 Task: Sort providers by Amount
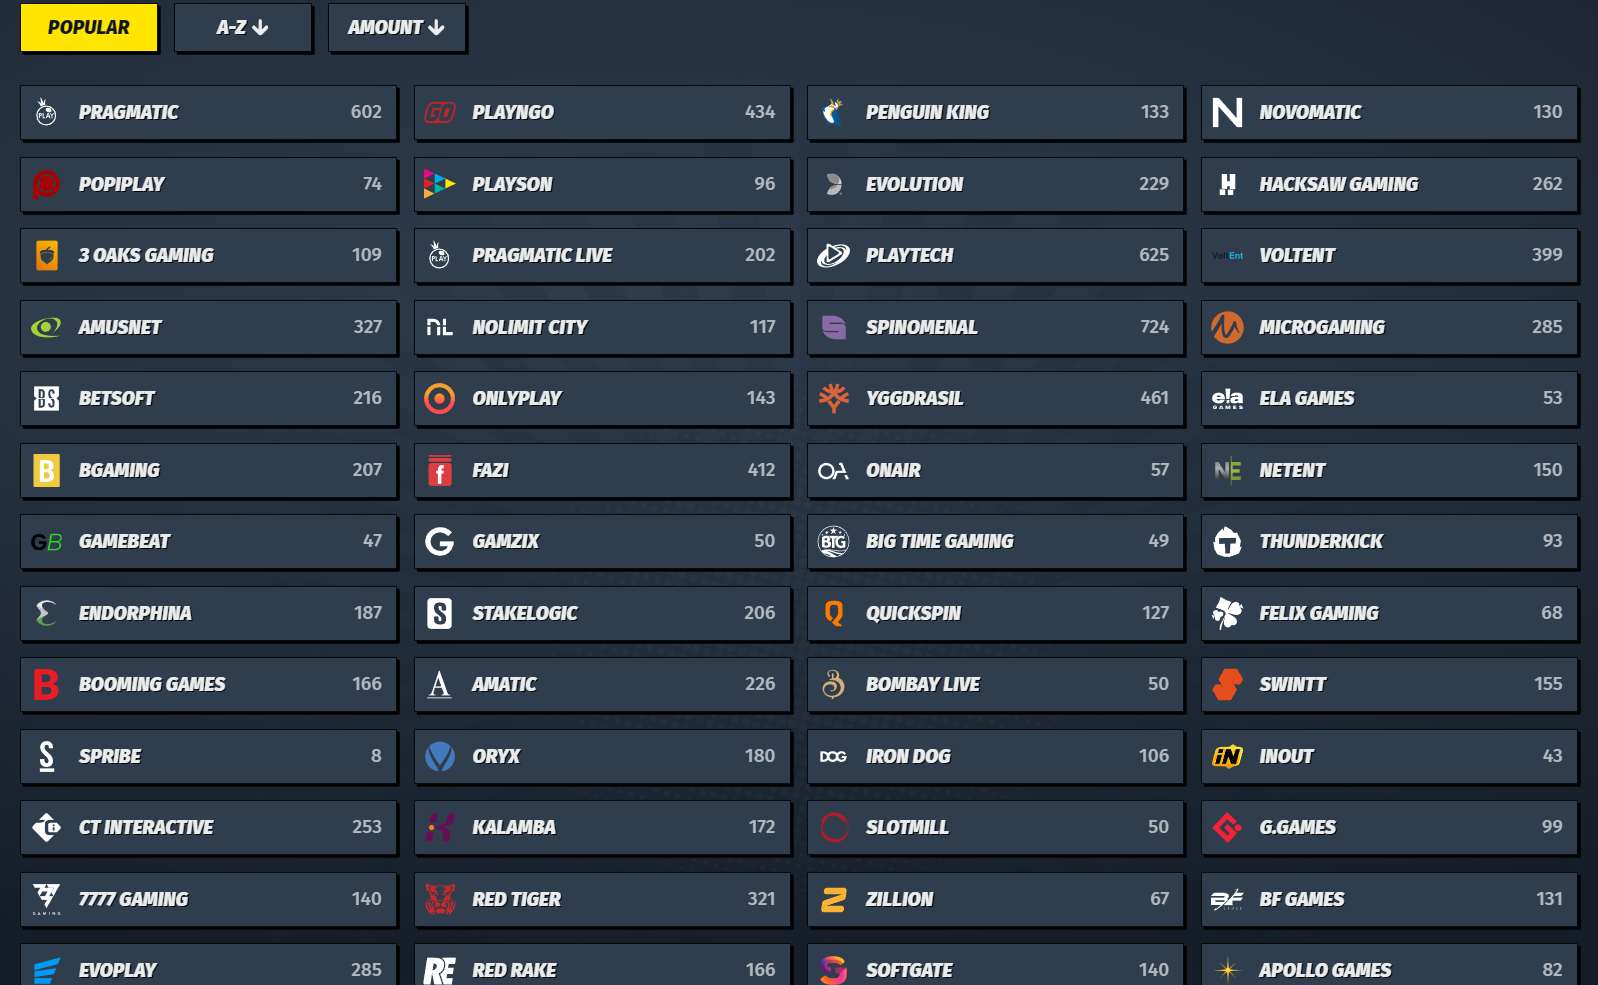pos(396,27)
